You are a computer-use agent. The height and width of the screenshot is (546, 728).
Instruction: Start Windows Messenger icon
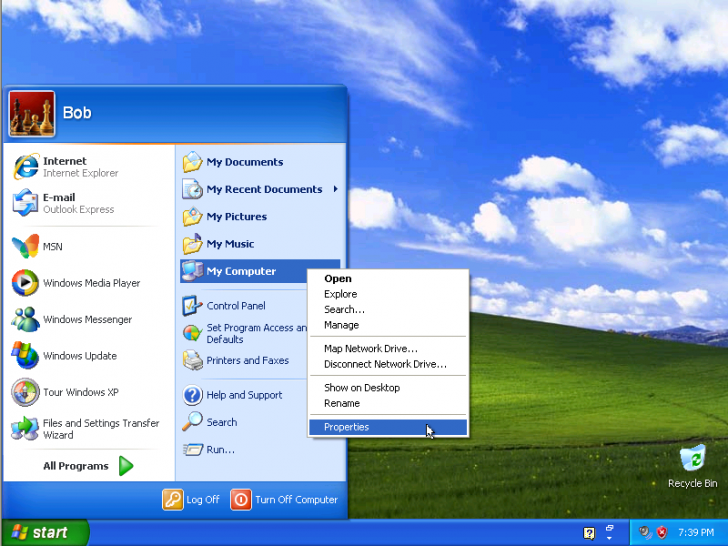coord(25,319)
